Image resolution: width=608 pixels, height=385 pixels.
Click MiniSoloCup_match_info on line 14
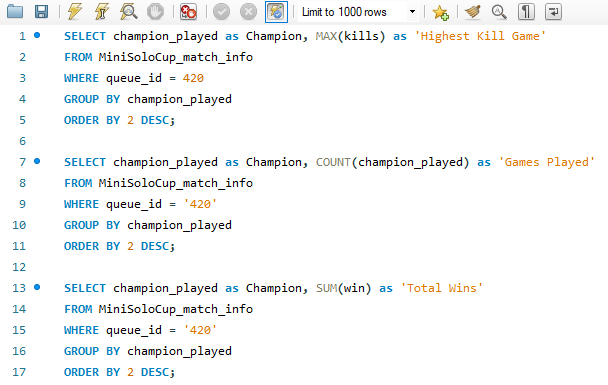pos(176,309)
